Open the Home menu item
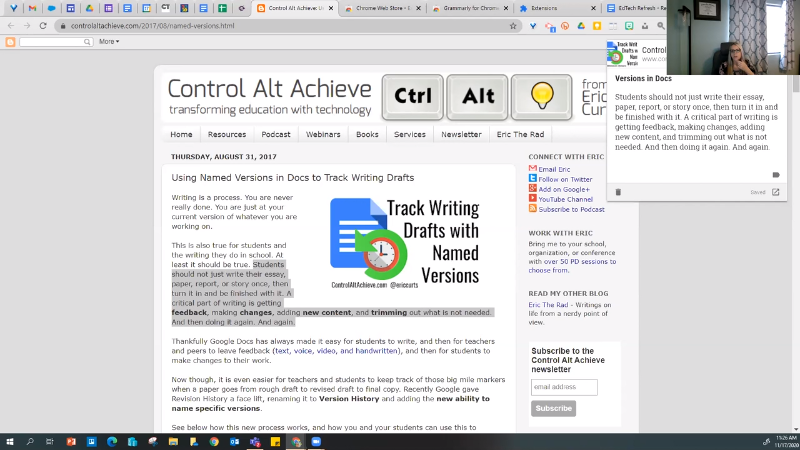Viewport: 800px width, 450px height. tap(181, 134)
